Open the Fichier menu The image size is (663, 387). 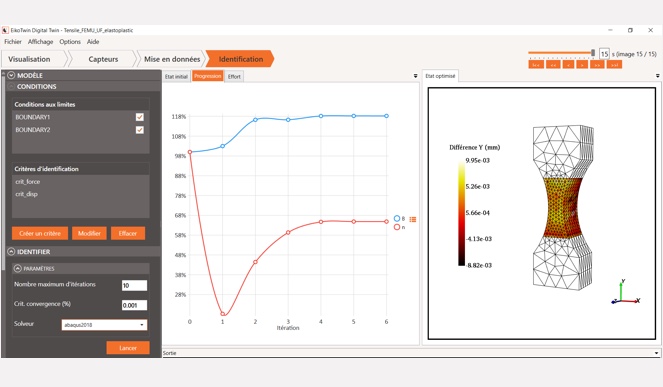[13, 41]
